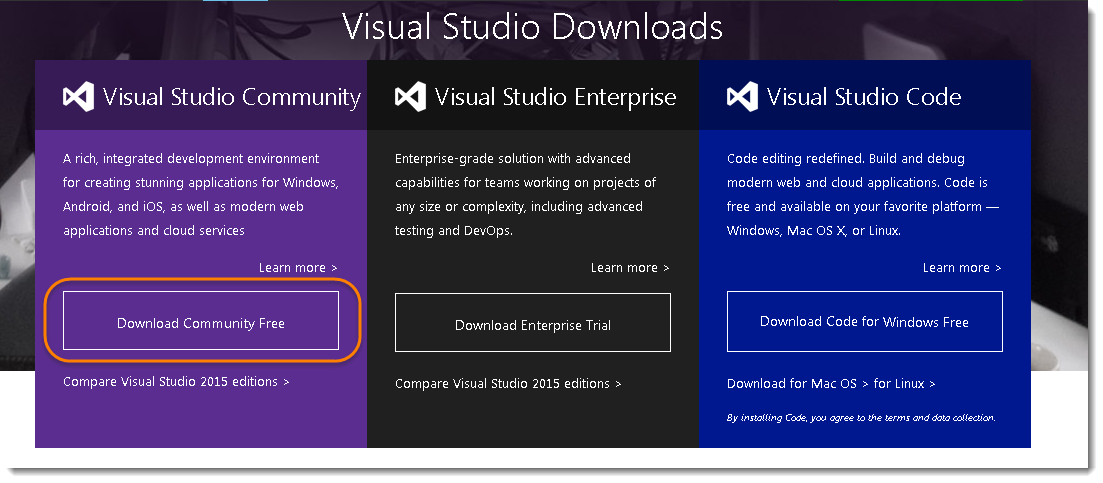Open Download for Mac OS link

tap(798, 384)
